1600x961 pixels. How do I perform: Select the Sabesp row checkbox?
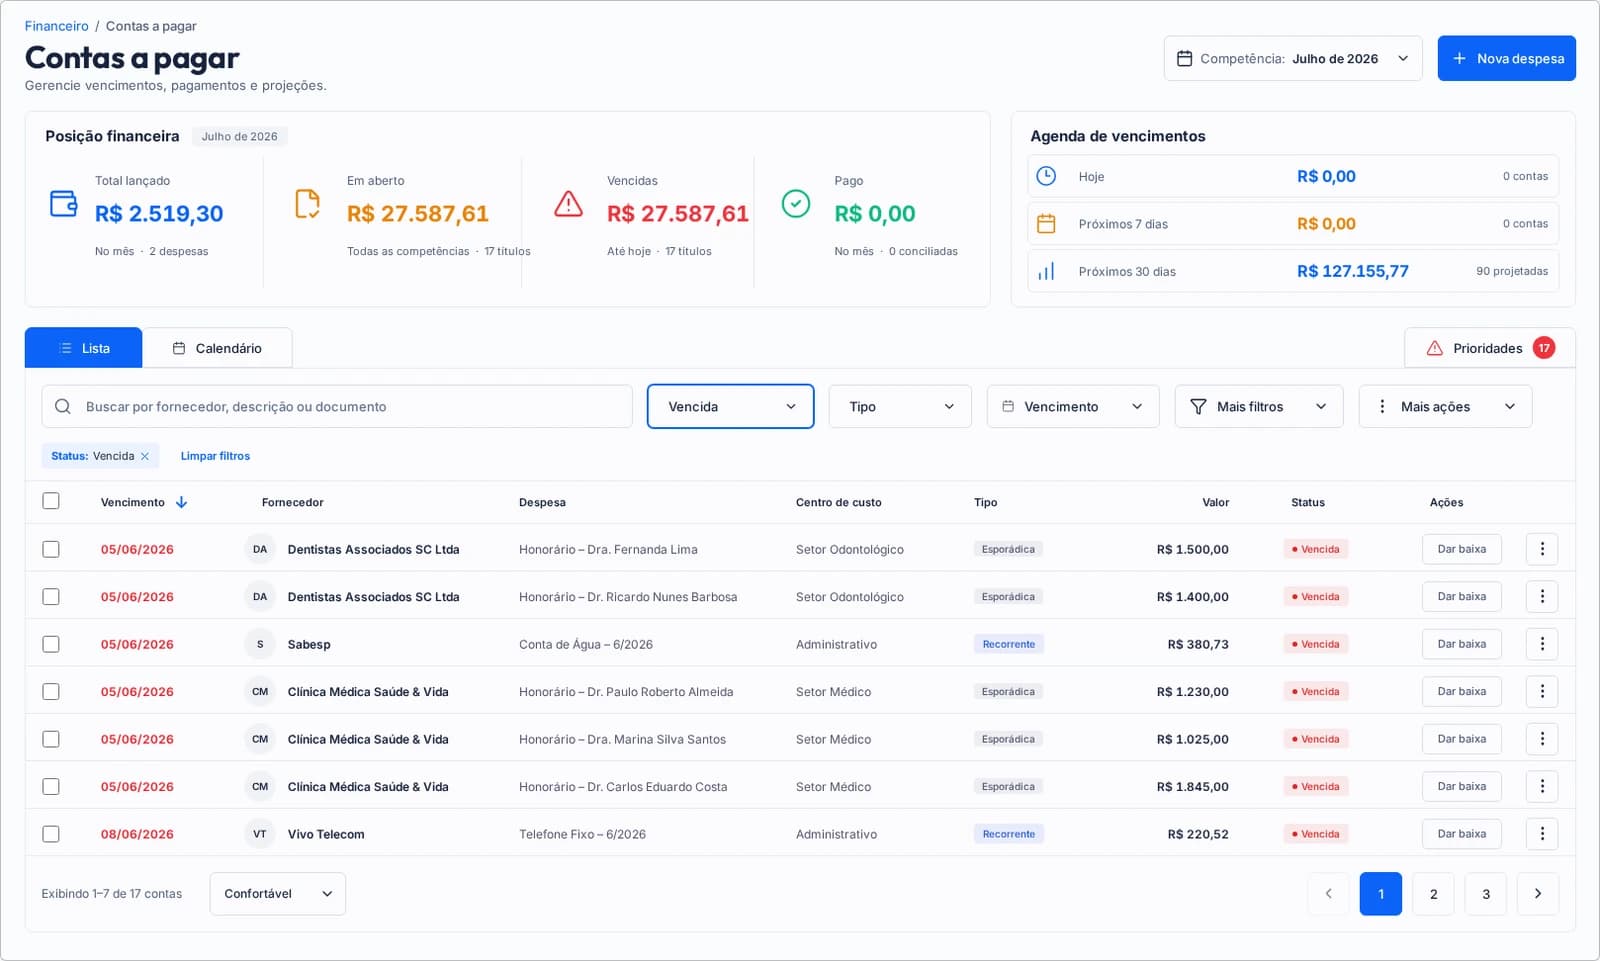point(51,644)
